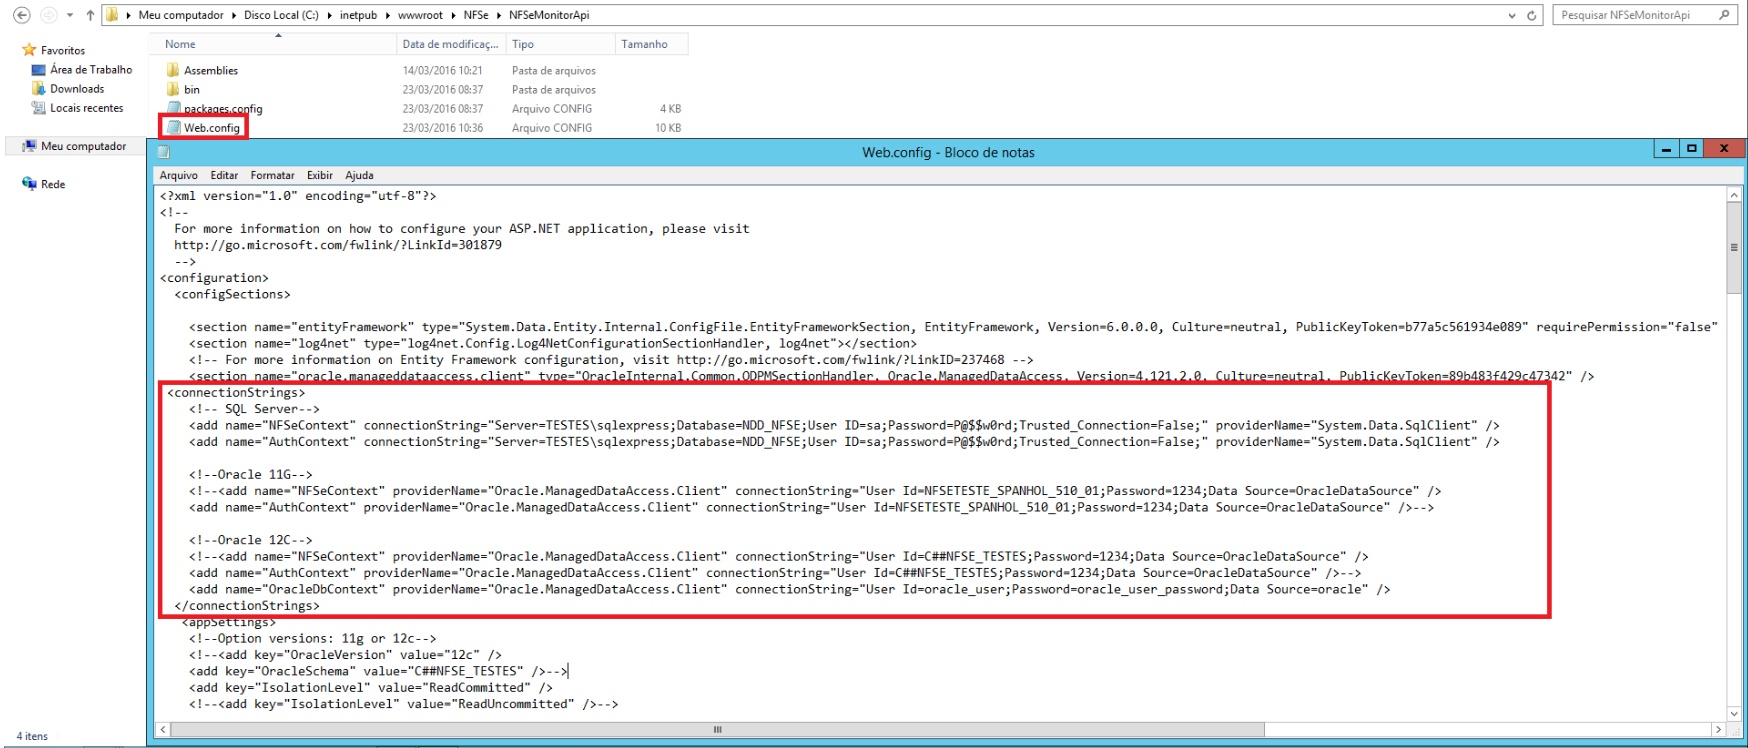Open the Arquivo menu in Notepad
Viewport: 1748px width, 748px height.
pyautogui.click(x=179, y=175)
